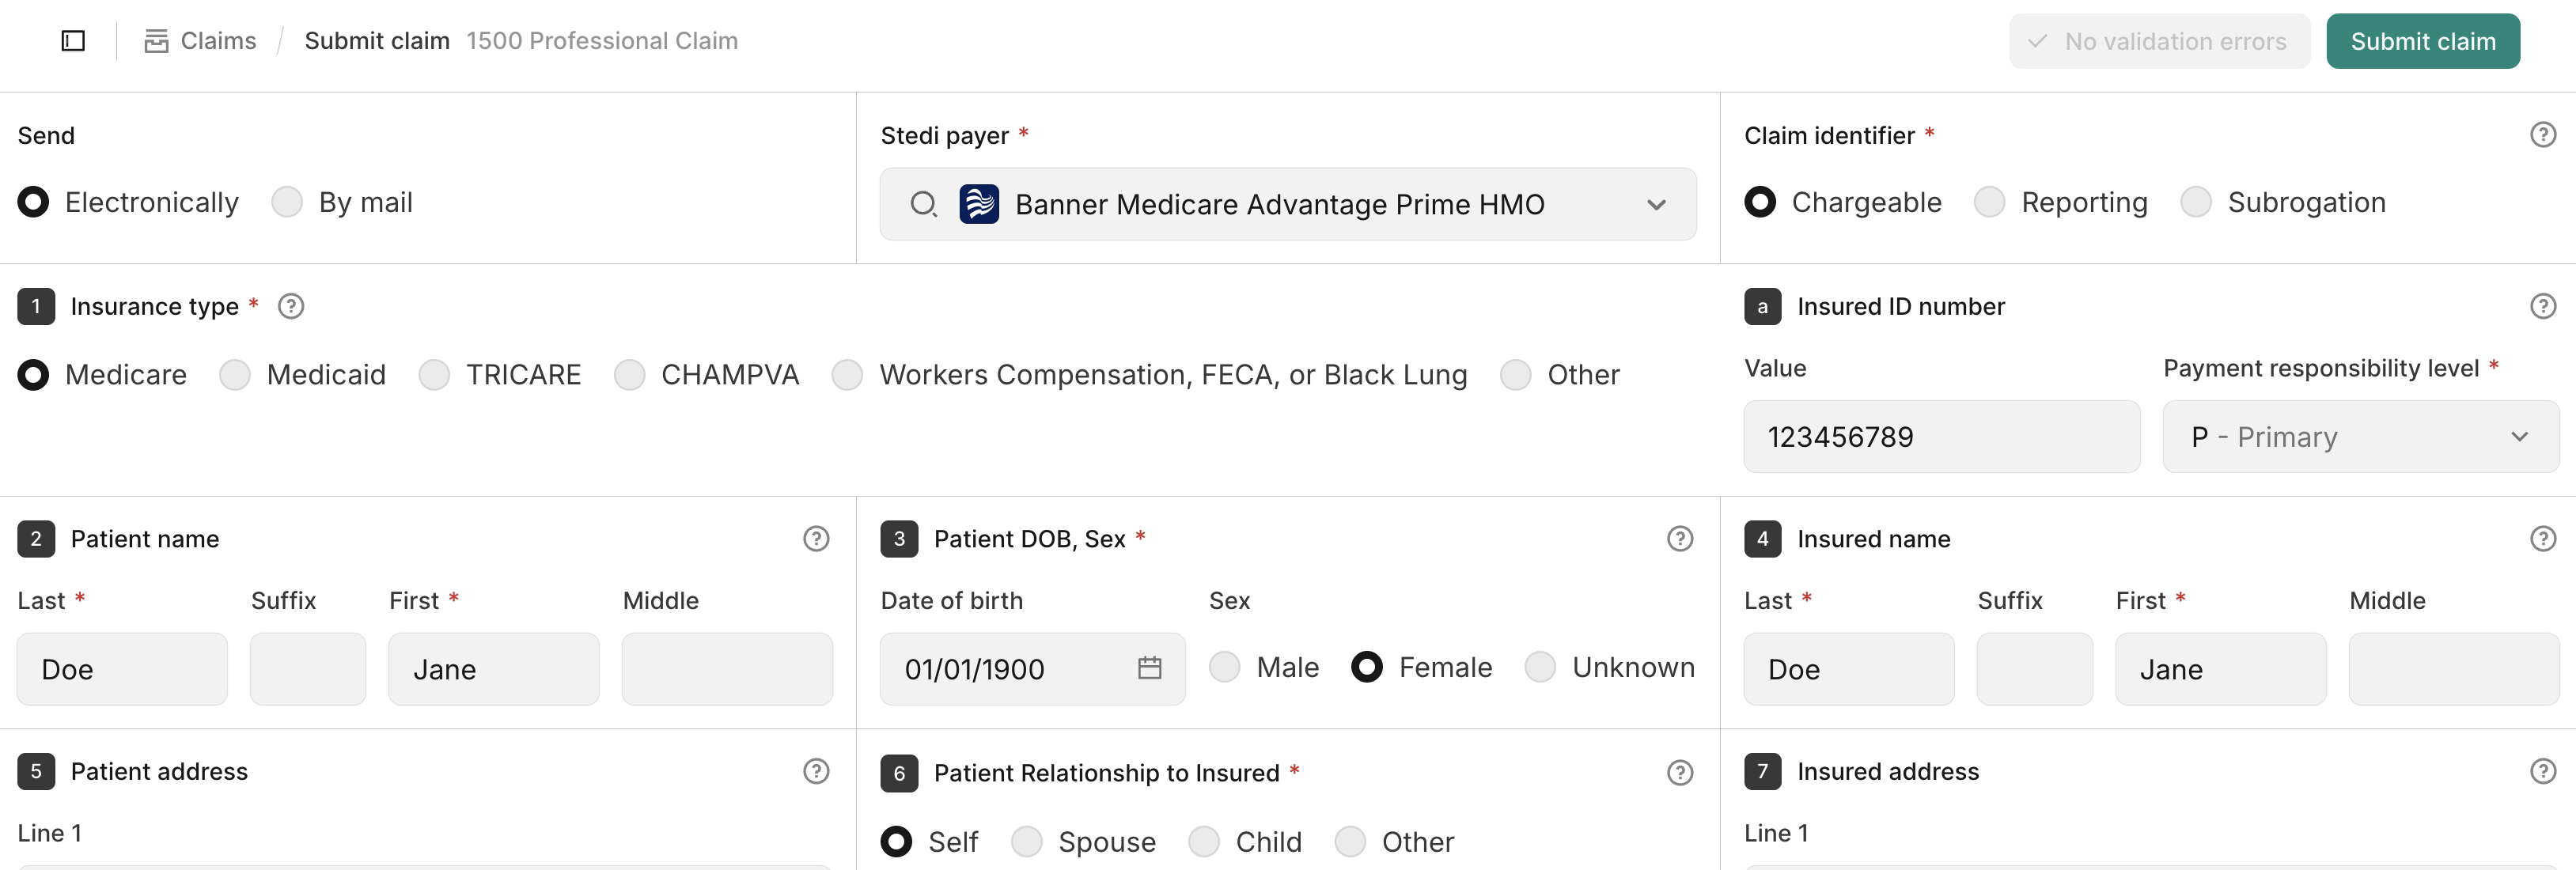Navigate to Claims breadcrumb

click(x=218, y=41)
